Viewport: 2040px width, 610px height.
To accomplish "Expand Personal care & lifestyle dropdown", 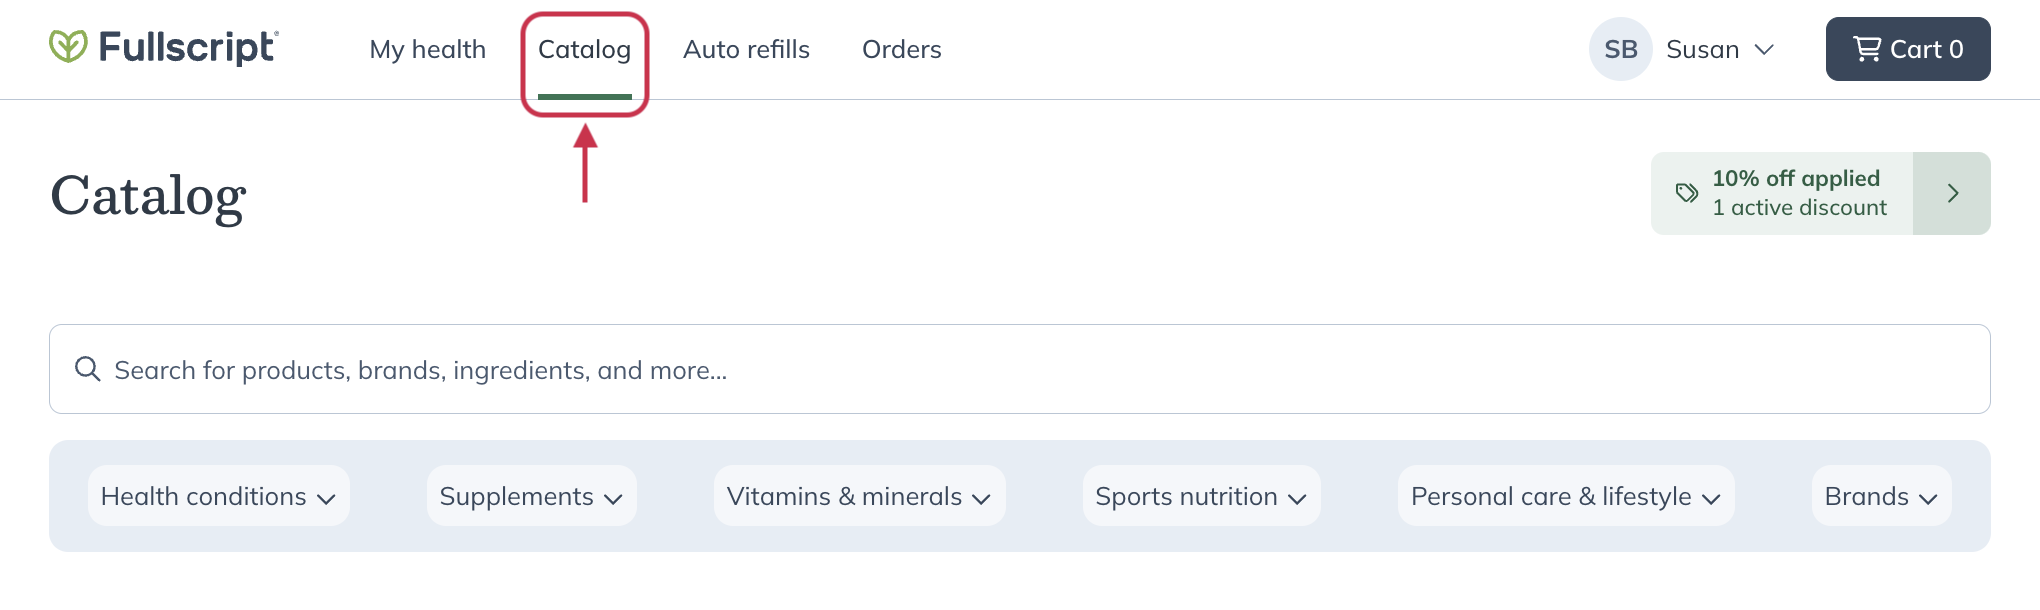I will click(1565, 496).
